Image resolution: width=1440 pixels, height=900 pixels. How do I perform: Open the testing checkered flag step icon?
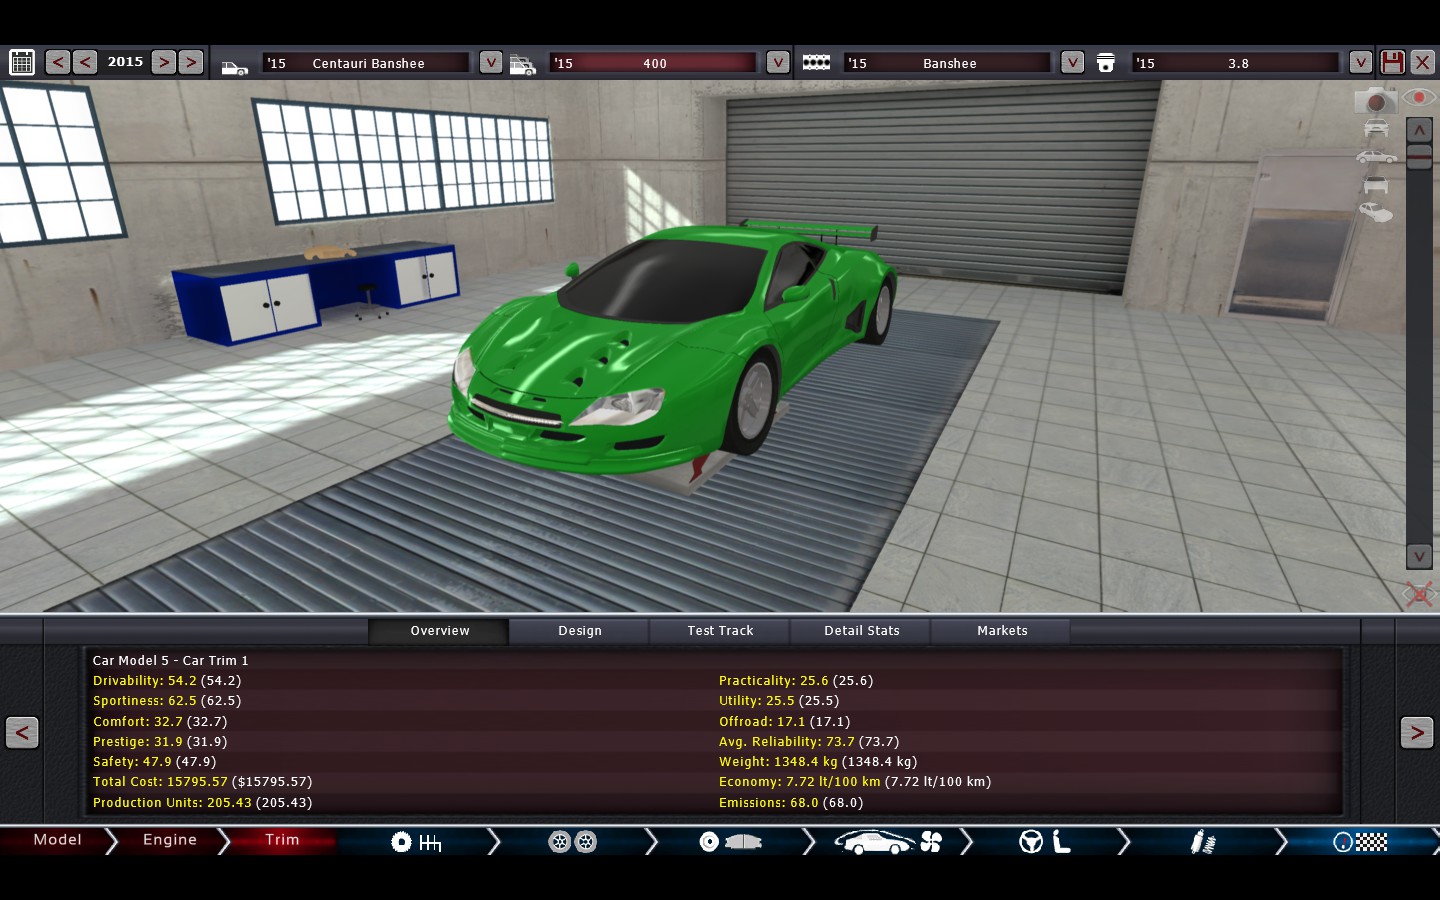coord(1361,842)
